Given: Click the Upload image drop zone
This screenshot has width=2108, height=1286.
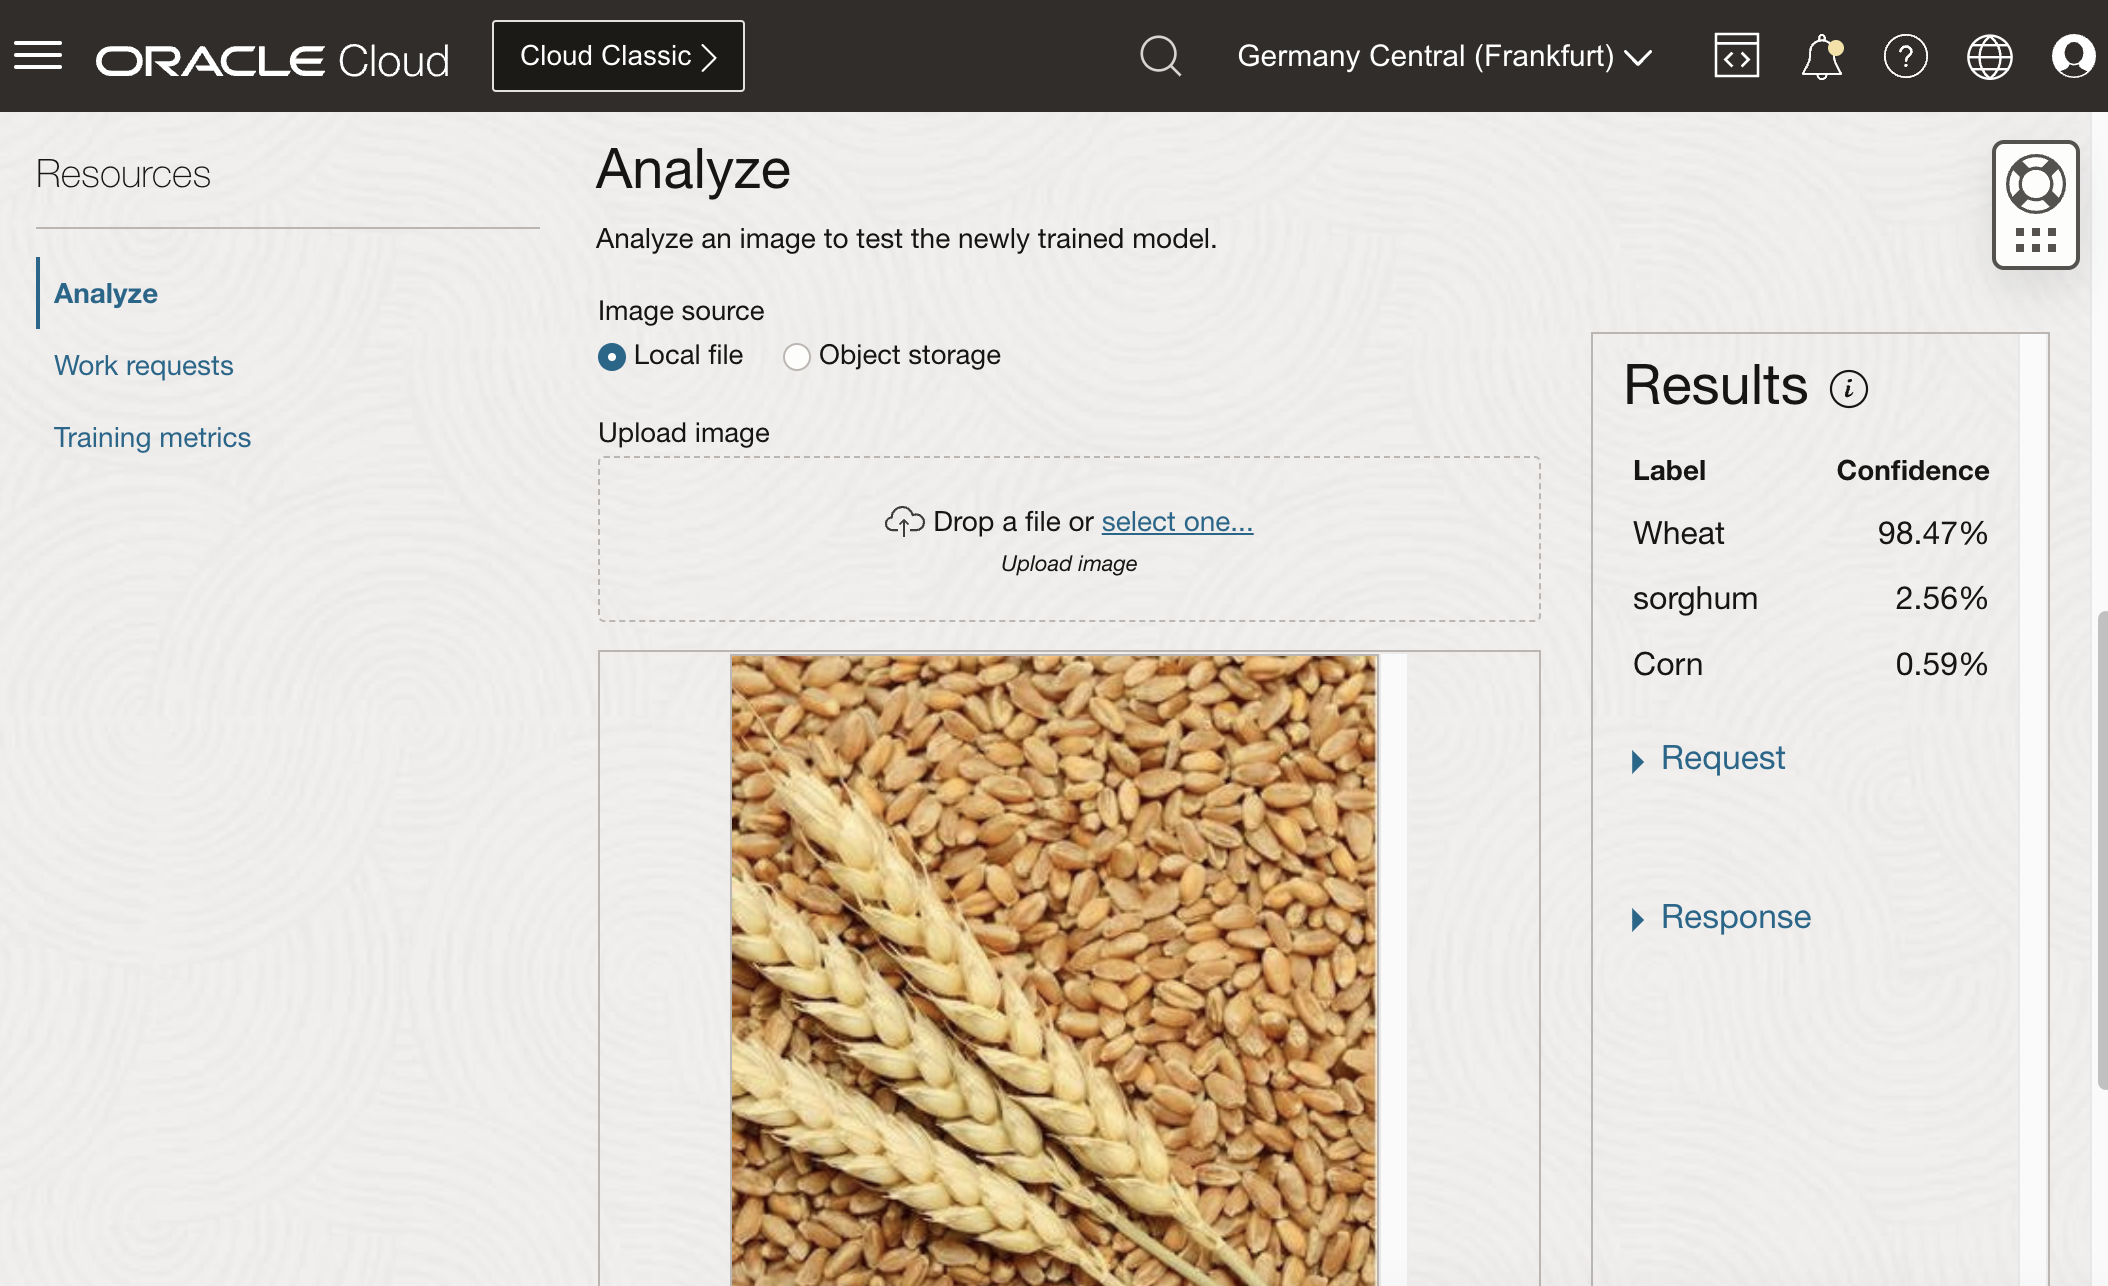Looking at the screenshot, I should pyautogui.click(x=1069, y=539).
